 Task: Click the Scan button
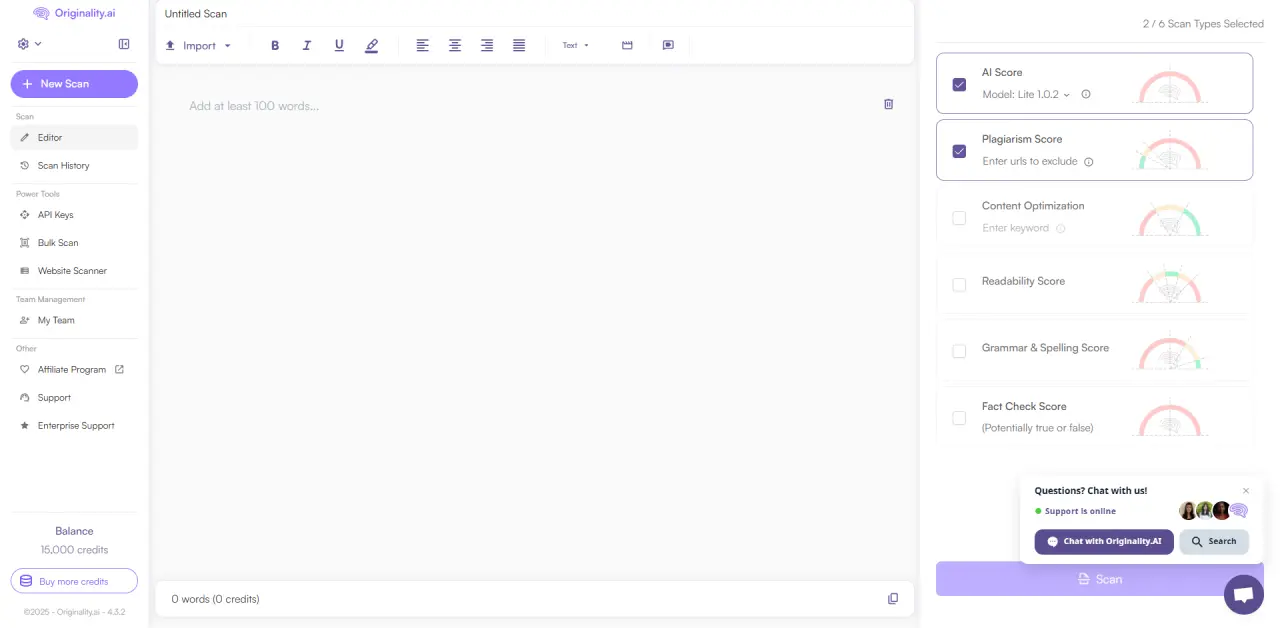1100,579
